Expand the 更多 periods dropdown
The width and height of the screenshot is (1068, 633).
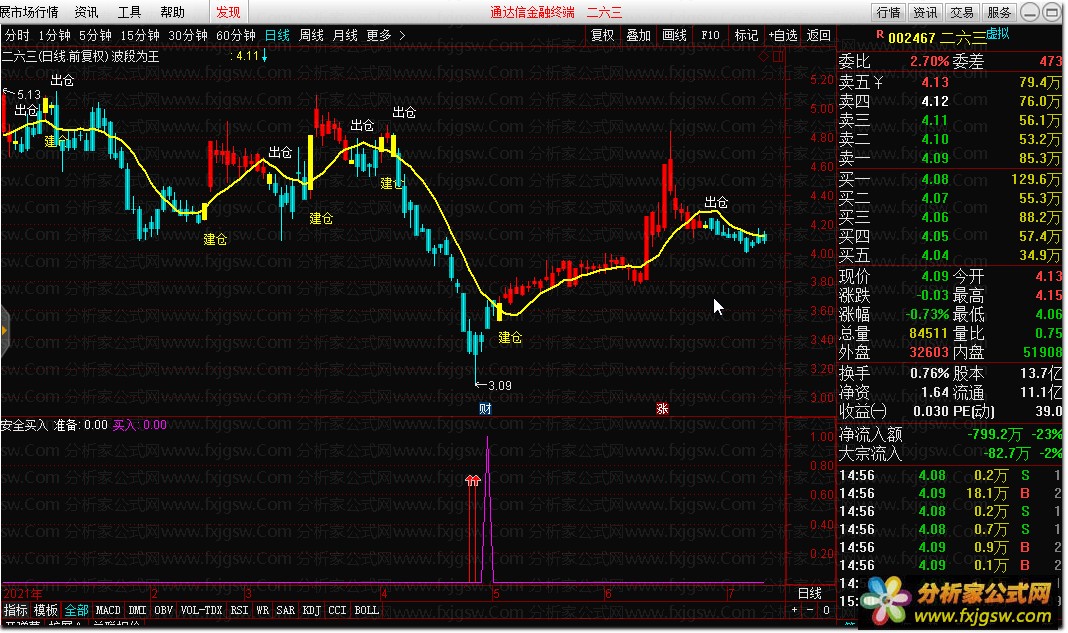386,35
